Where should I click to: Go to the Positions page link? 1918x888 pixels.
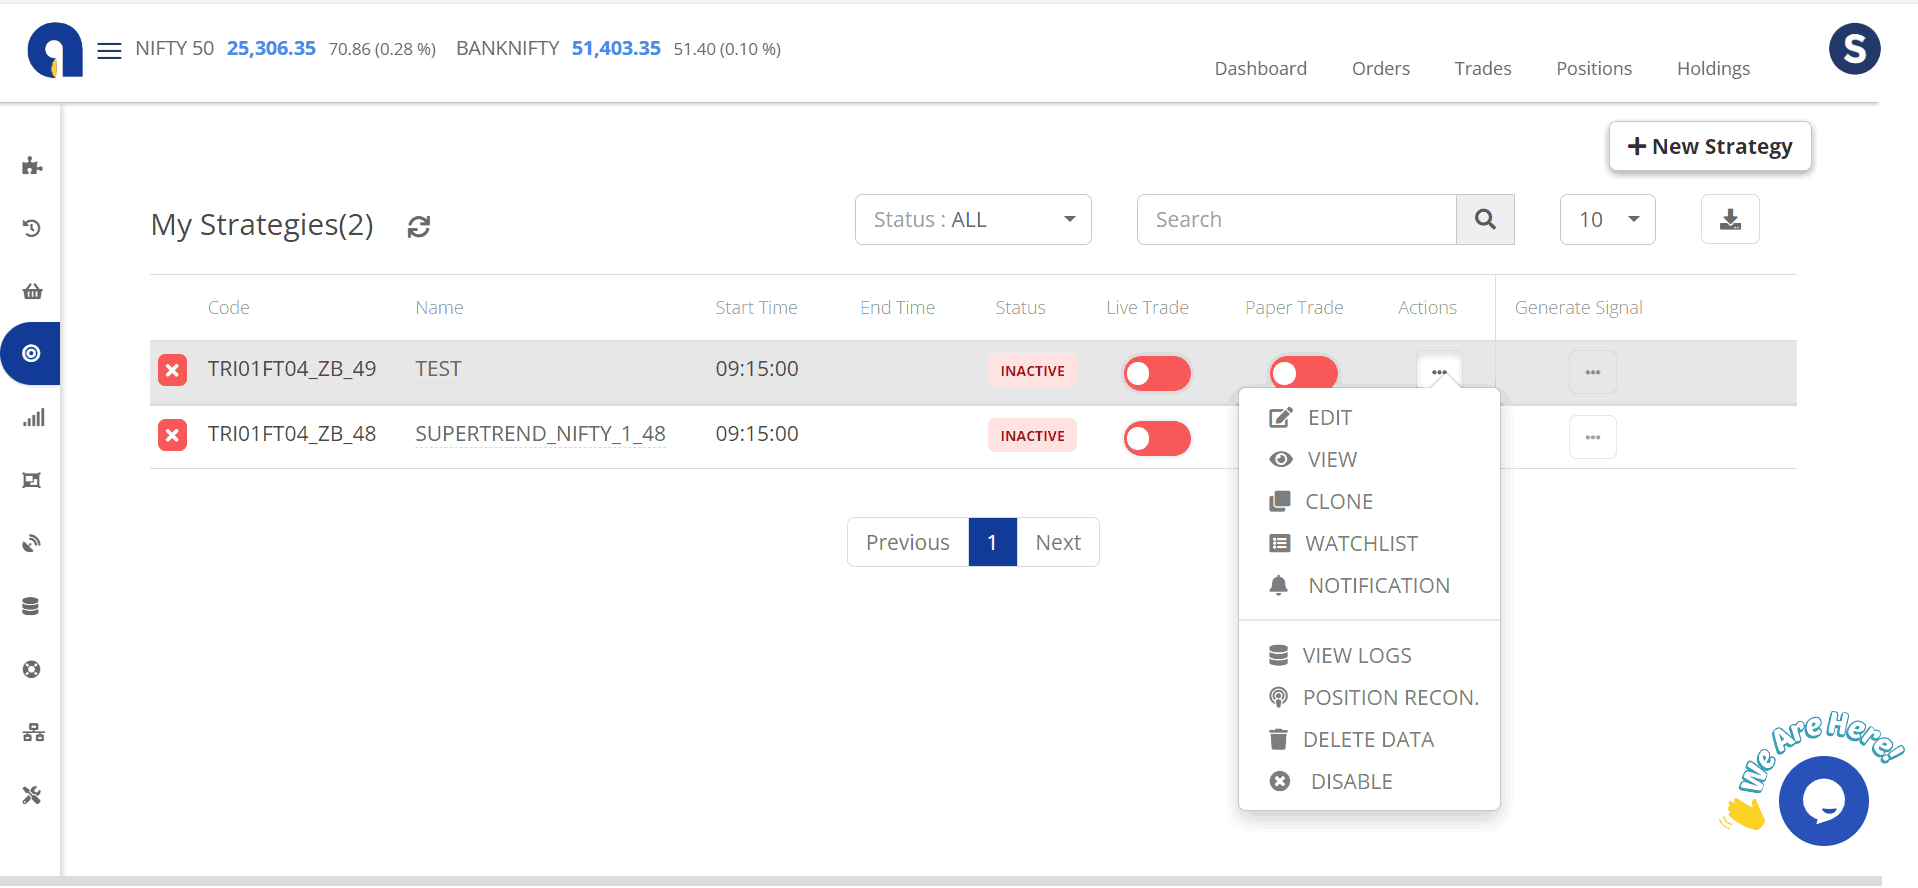[x=1593, y=69]
